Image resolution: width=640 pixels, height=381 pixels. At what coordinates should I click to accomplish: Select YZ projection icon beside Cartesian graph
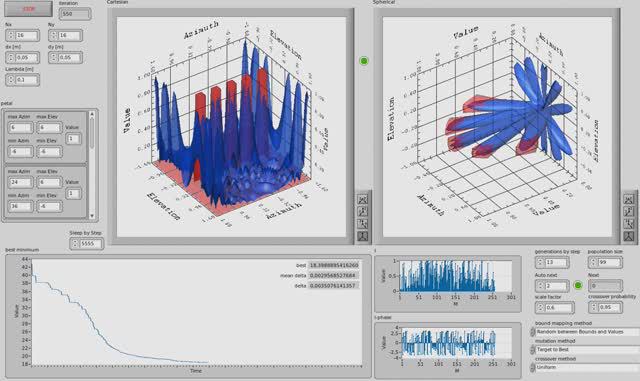(x=362, y=224)
